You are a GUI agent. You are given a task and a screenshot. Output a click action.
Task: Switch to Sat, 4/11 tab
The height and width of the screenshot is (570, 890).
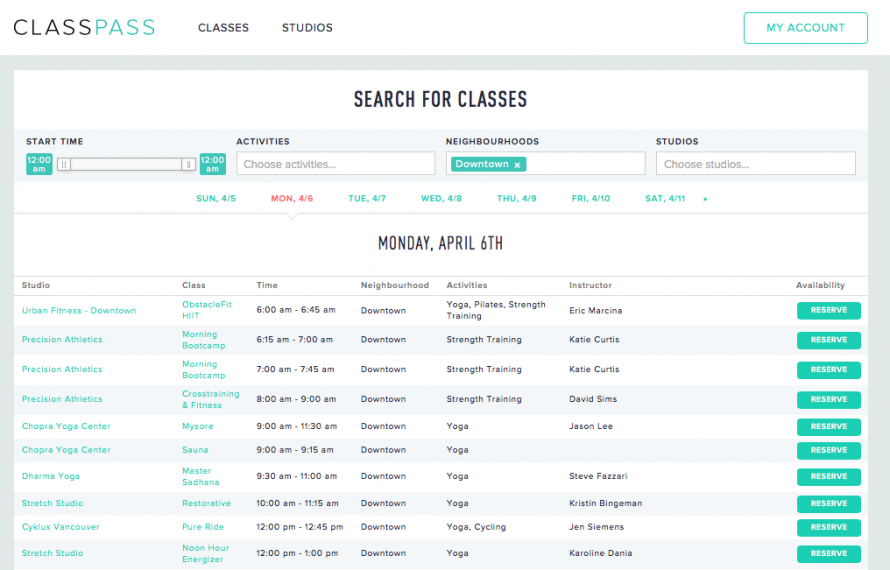(665, 198)
